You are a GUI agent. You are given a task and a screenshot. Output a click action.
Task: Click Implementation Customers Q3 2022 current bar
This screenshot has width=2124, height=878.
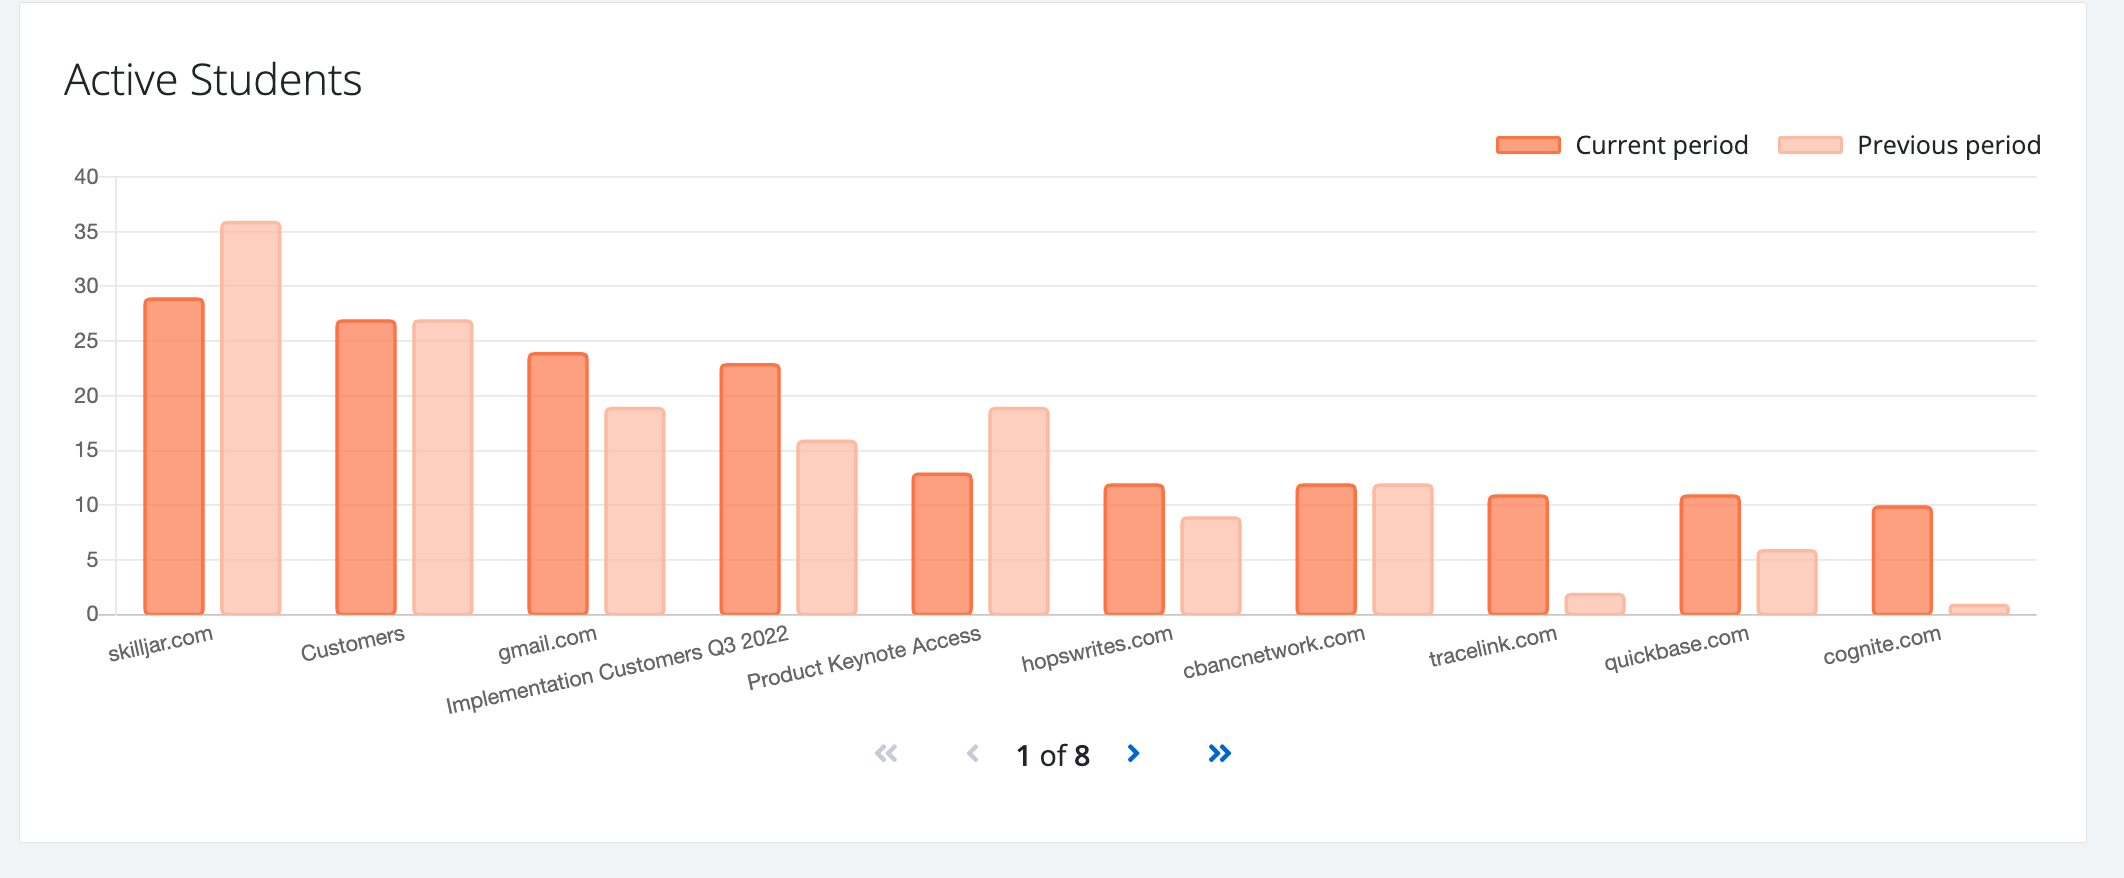point(750,489)
